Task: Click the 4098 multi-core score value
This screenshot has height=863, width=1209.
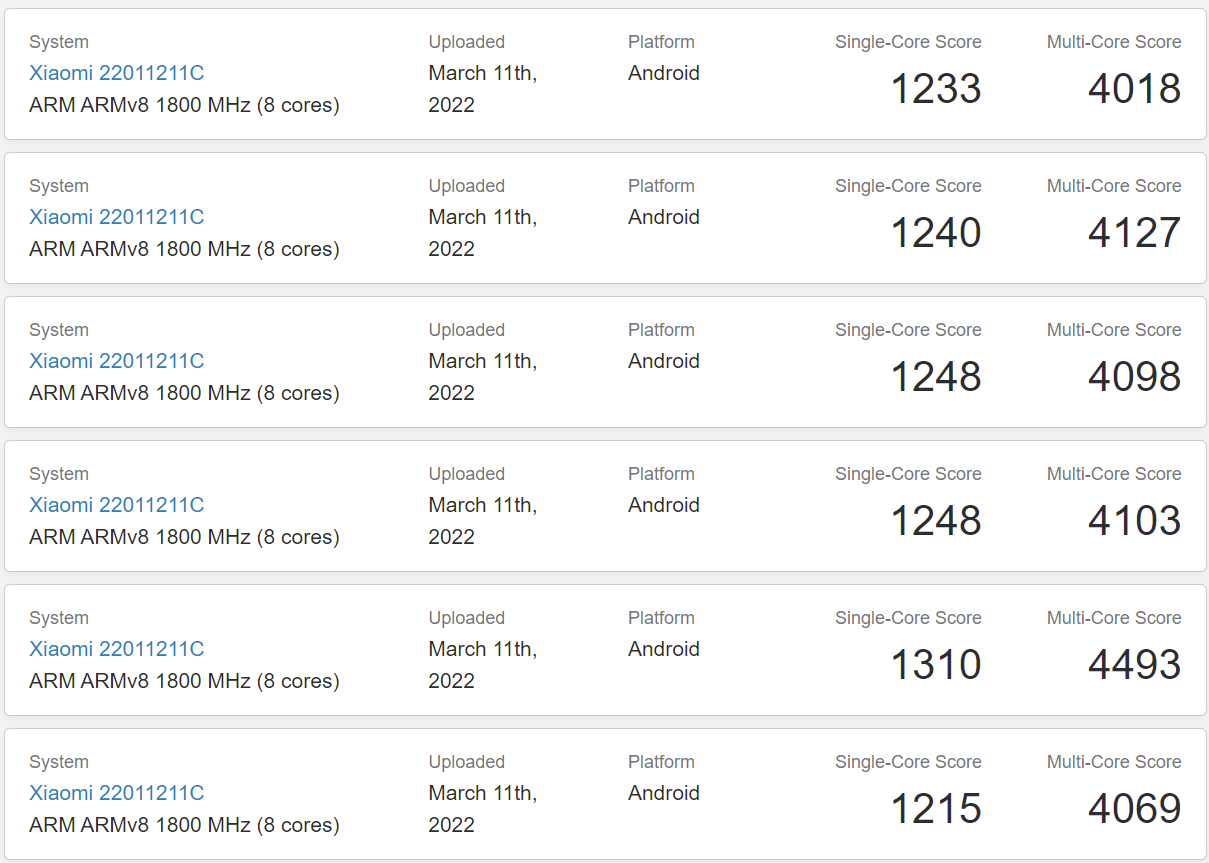Action: (1135, 377)
